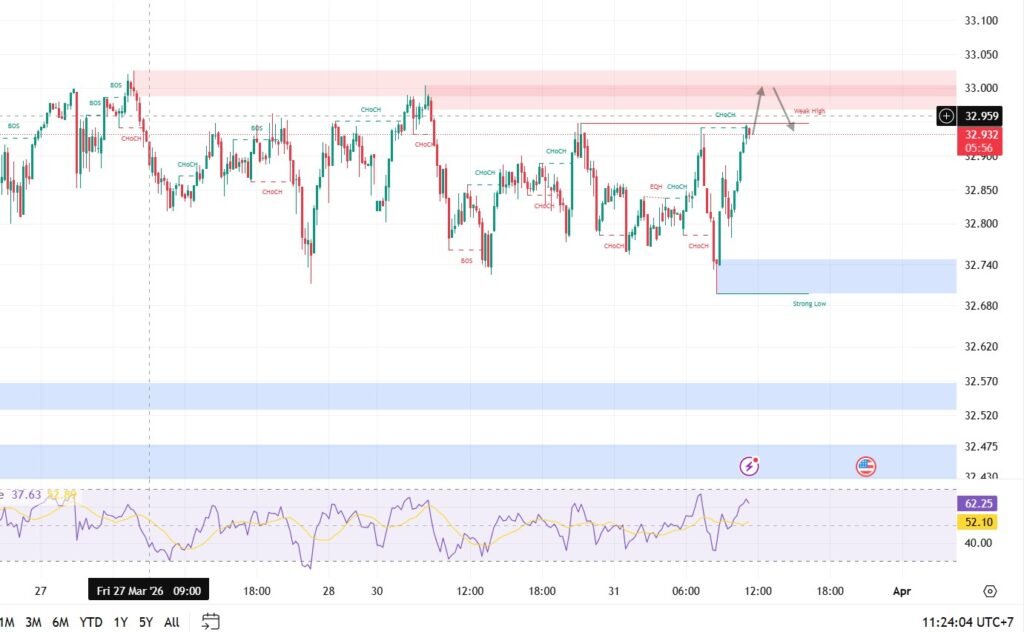This screenshot has width=1024, height=632.
Task: Switch range to 6M
Action: [x=61, y=622]
